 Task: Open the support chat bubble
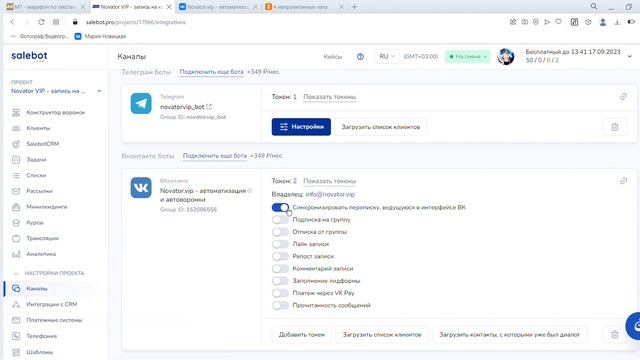(x=633, y=326)
